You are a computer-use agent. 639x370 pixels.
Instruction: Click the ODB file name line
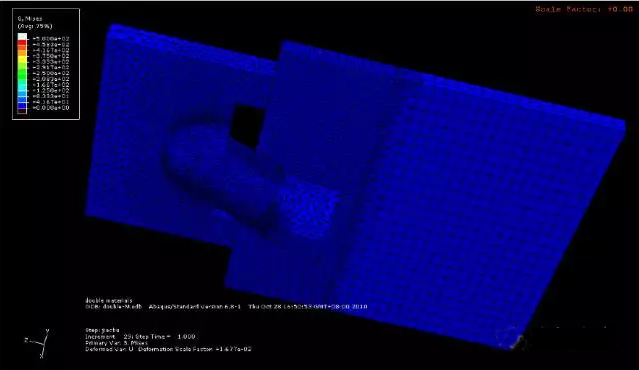point(226,306)
